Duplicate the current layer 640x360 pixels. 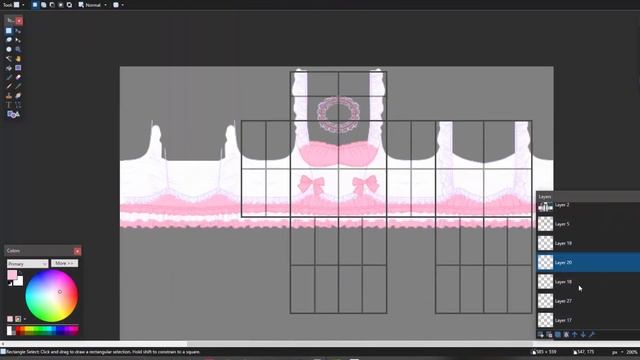[x=558, y=335]
